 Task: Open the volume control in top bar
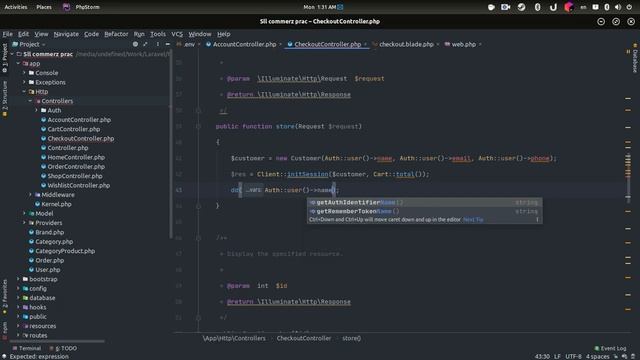618,7
